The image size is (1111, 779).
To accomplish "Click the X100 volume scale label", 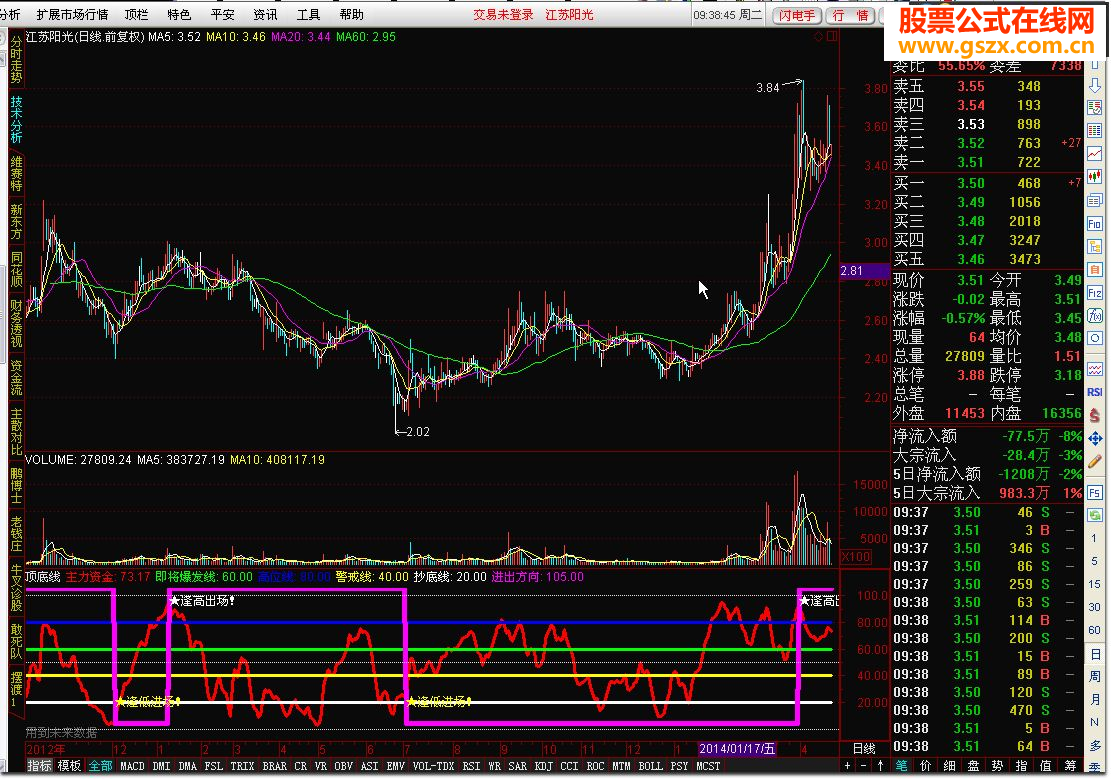I will tap(855, 556).
